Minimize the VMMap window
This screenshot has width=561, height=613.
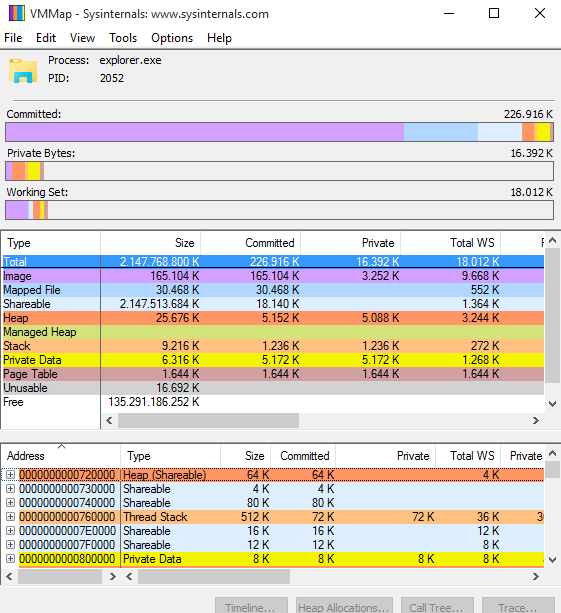point(449,13)
